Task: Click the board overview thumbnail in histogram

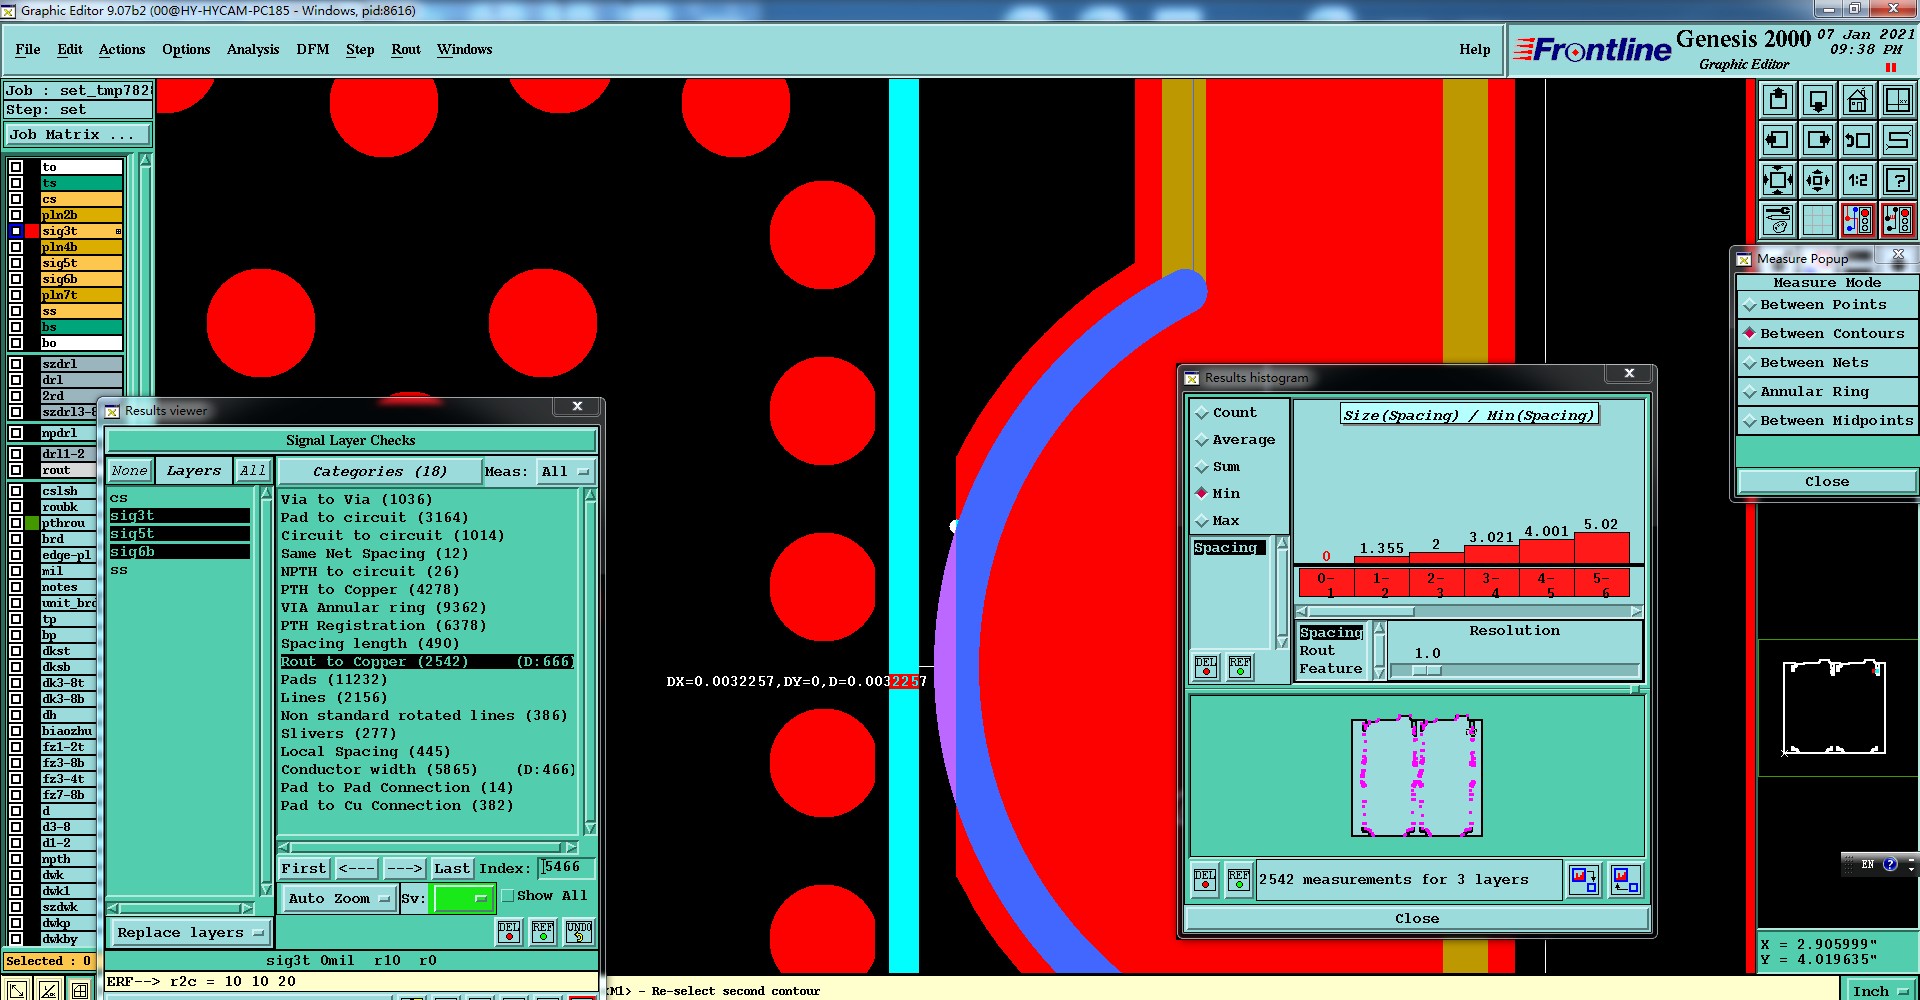Action: [1416, 777]
